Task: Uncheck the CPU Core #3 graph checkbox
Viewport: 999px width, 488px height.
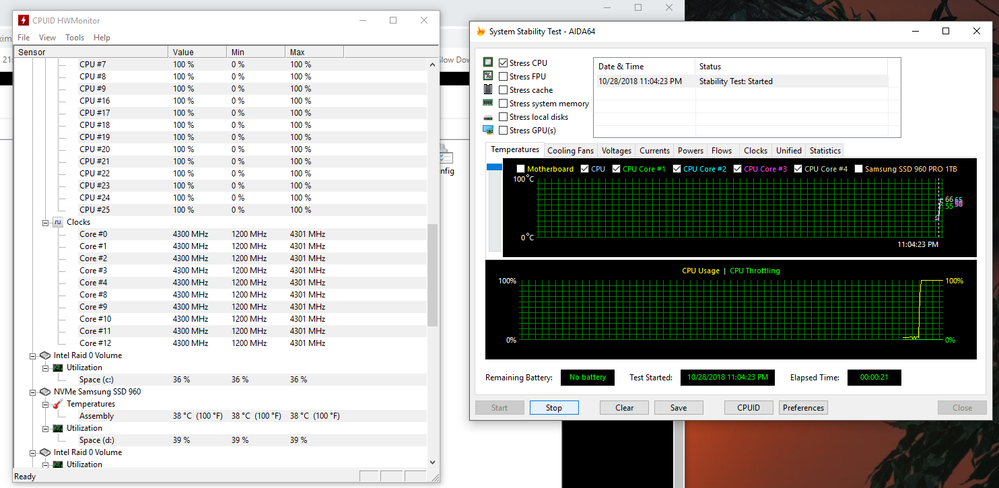Action: pos(738,169)
